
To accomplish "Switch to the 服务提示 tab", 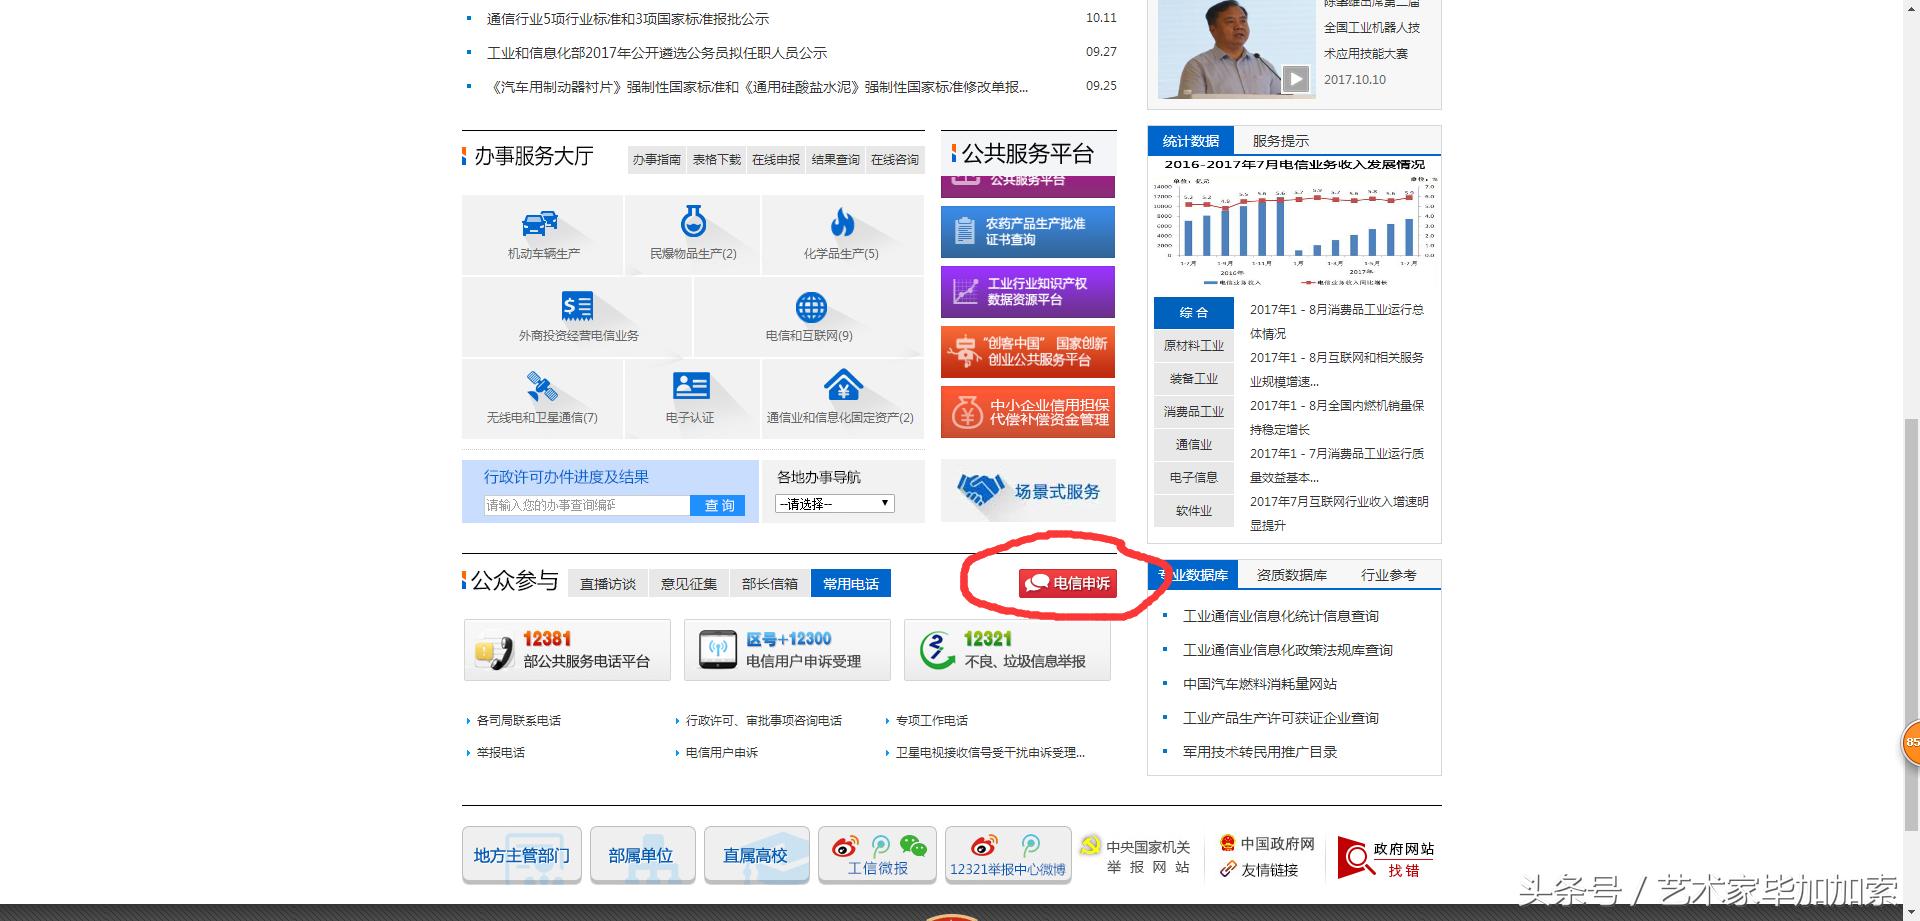I will pyautogui.click(x=1277, y=141).
